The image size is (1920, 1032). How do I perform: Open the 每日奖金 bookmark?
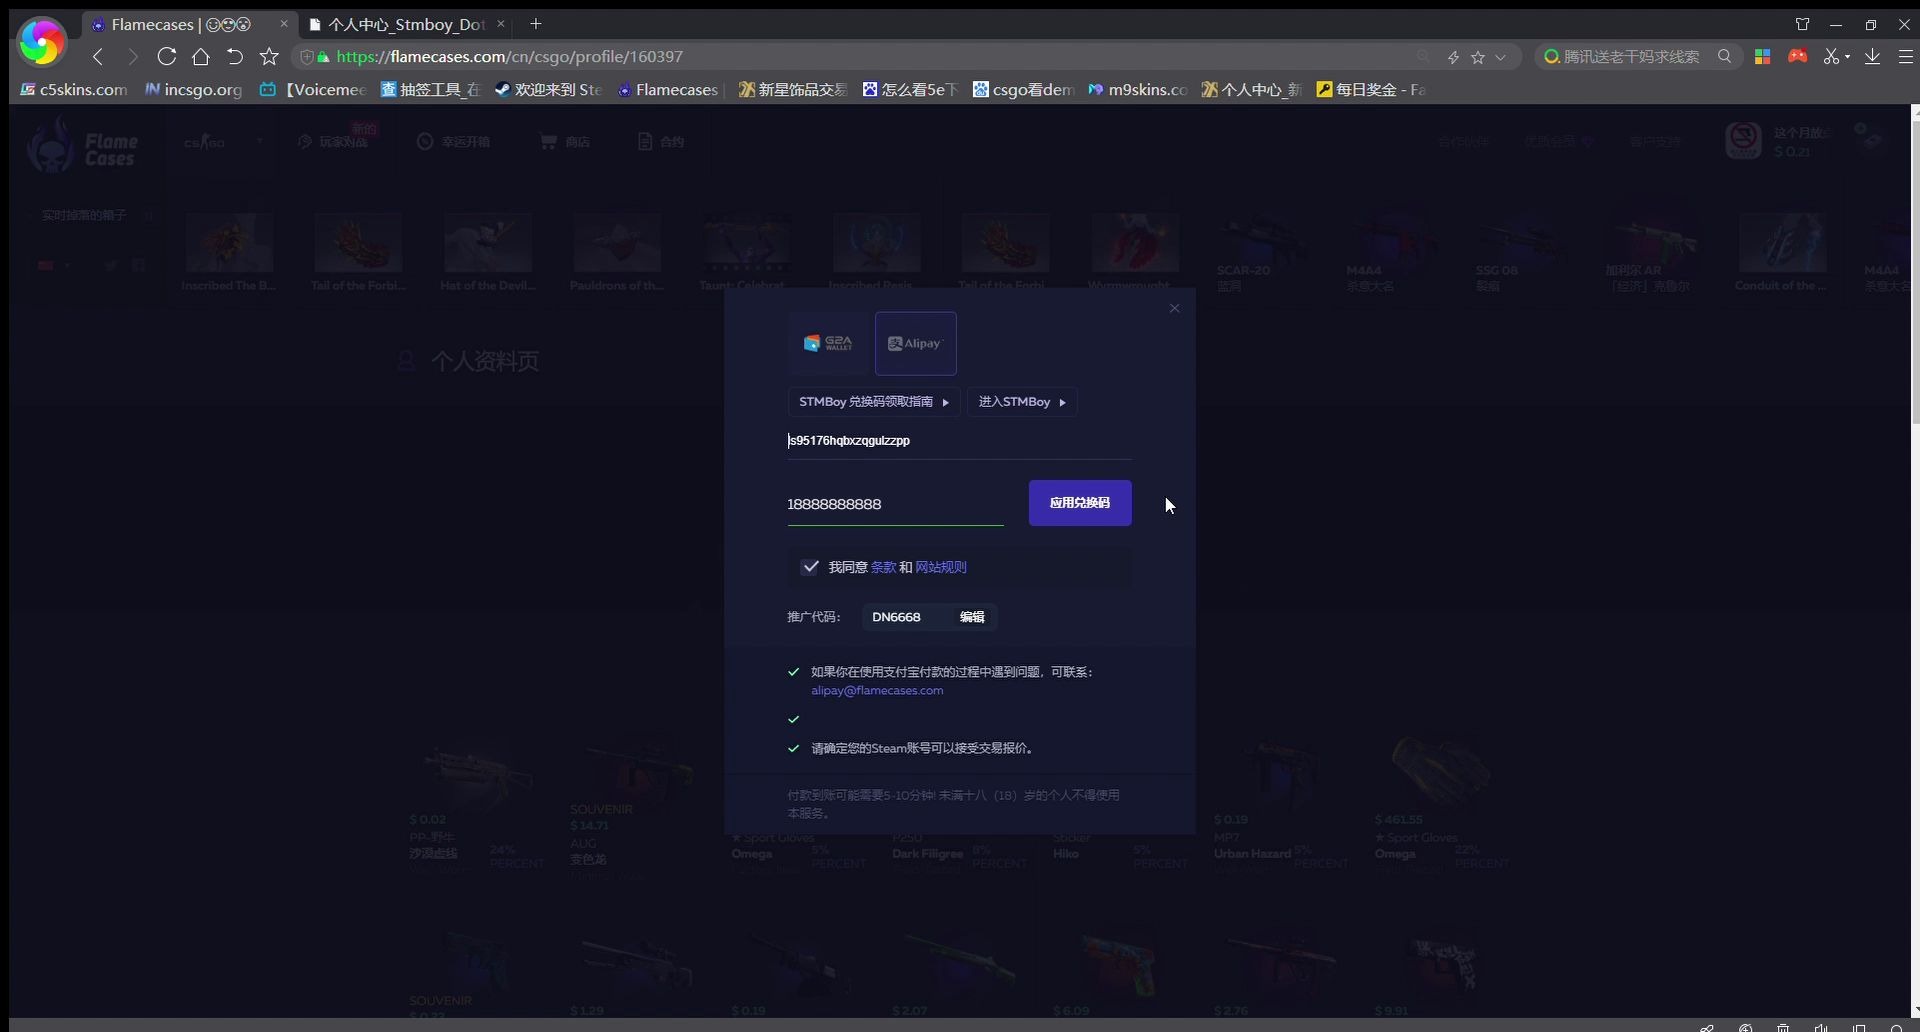coord(1371,90)
